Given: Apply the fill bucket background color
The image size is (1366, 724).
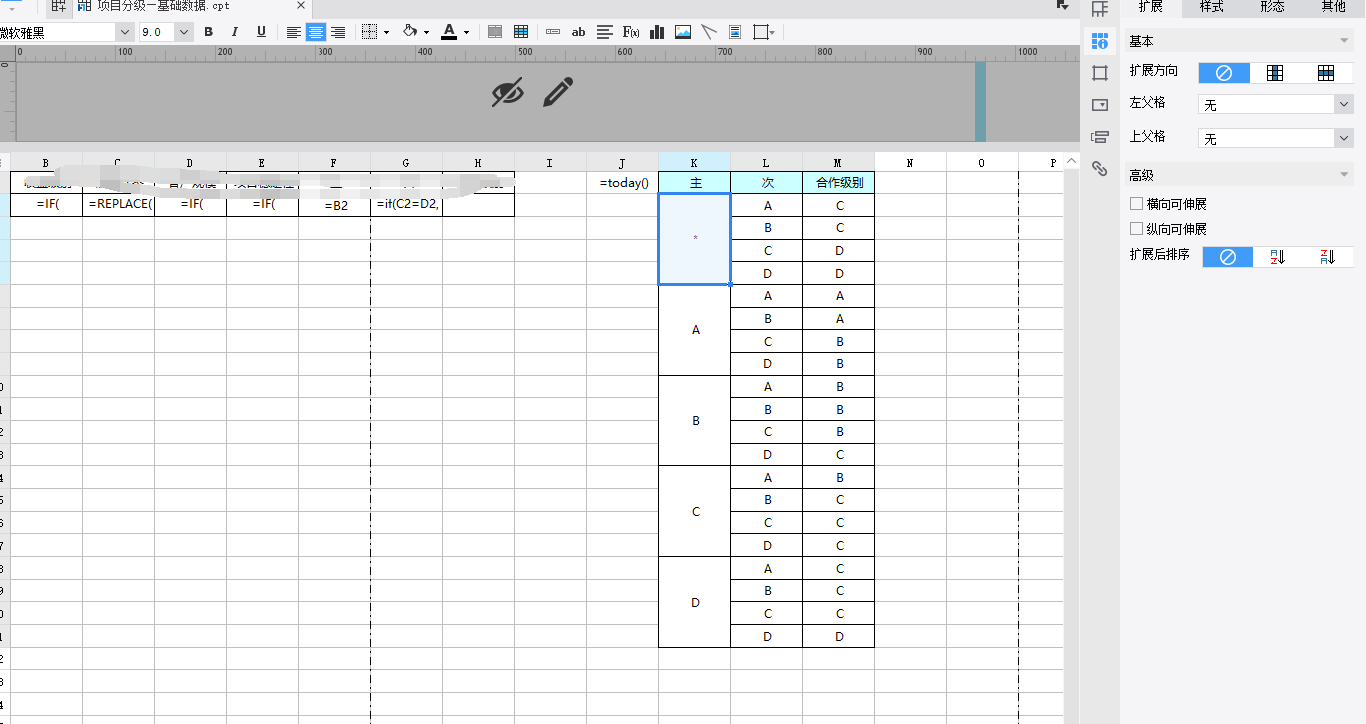Looking at the screenshot, I should 410,32.
